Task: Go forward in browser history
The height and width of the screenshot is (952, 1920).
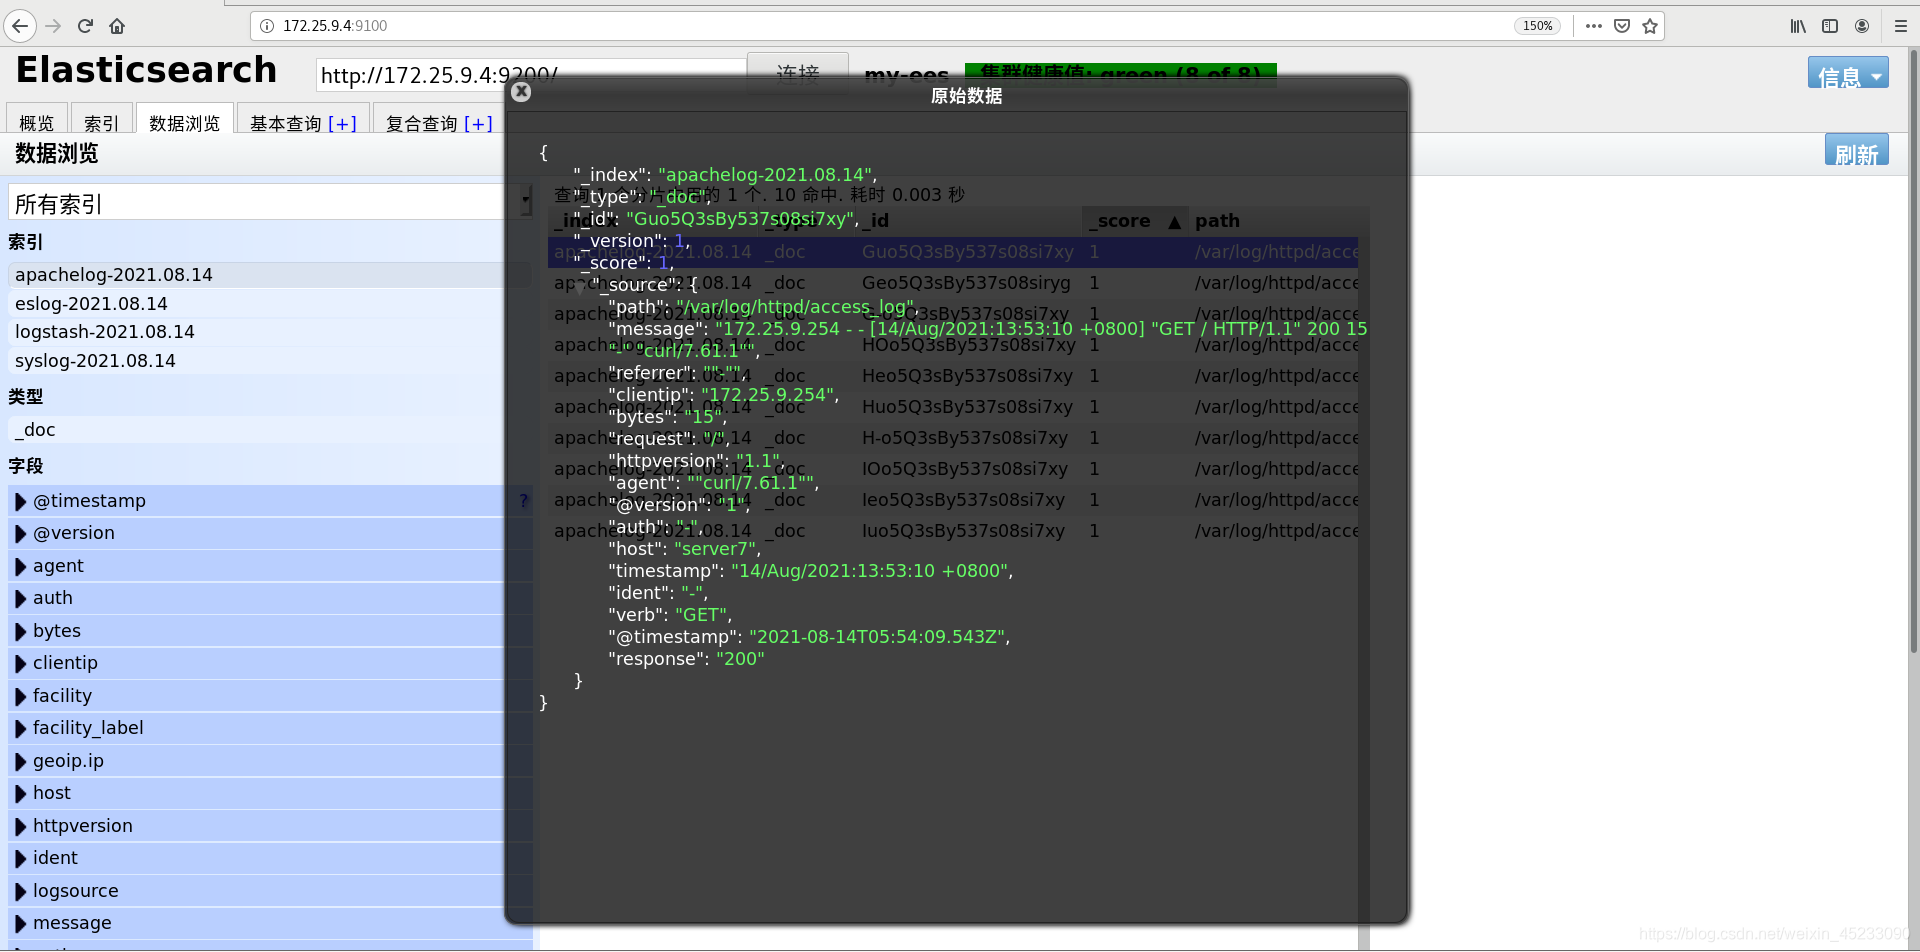Action: (54, 26)
